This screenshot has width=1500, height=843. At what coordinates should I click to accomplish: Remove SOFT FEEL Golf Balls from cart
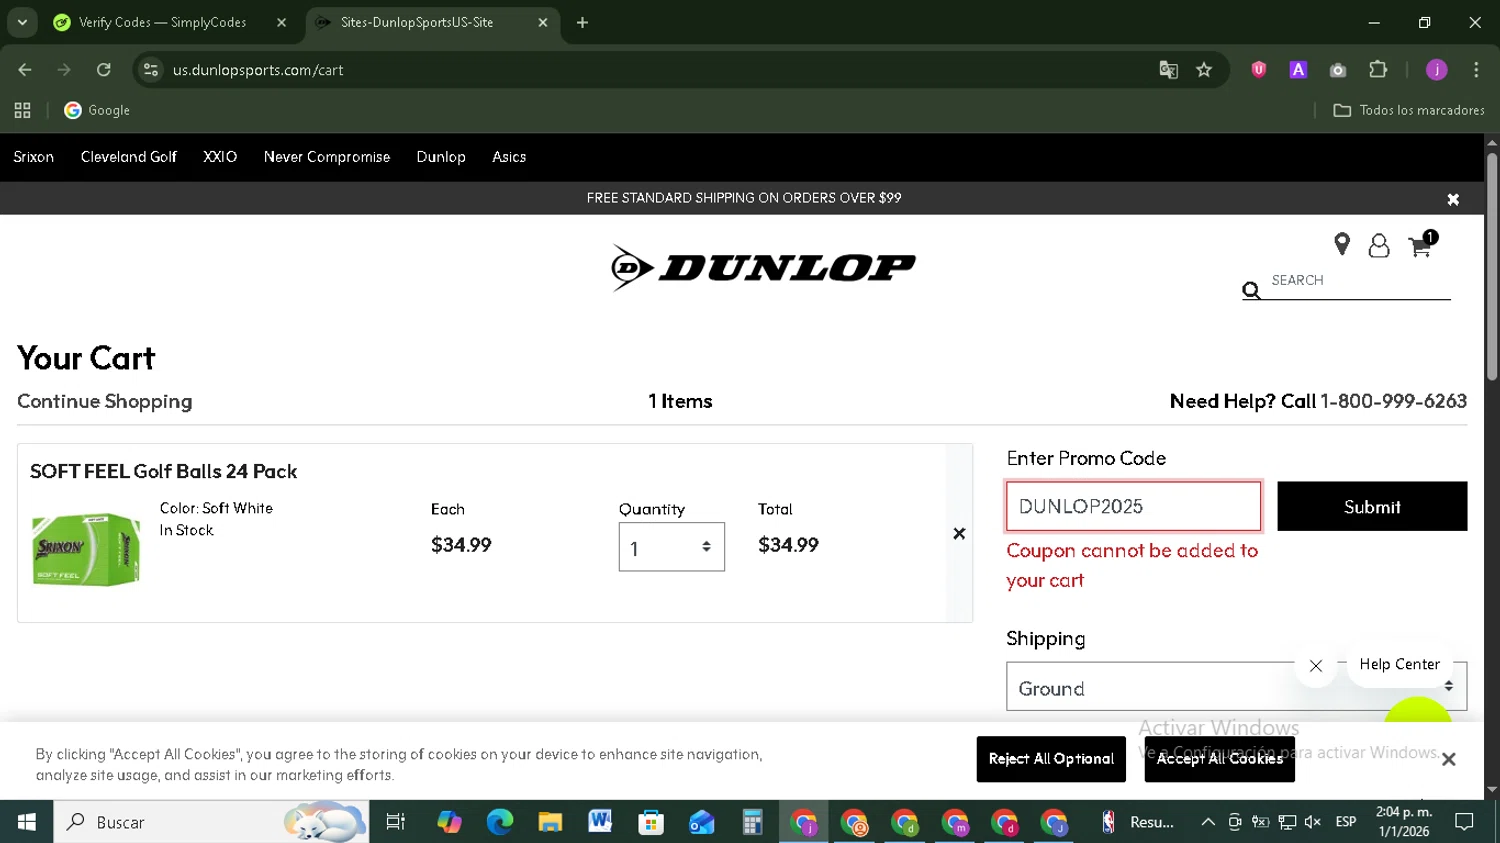pyautogui.click(x=959, y=534)
